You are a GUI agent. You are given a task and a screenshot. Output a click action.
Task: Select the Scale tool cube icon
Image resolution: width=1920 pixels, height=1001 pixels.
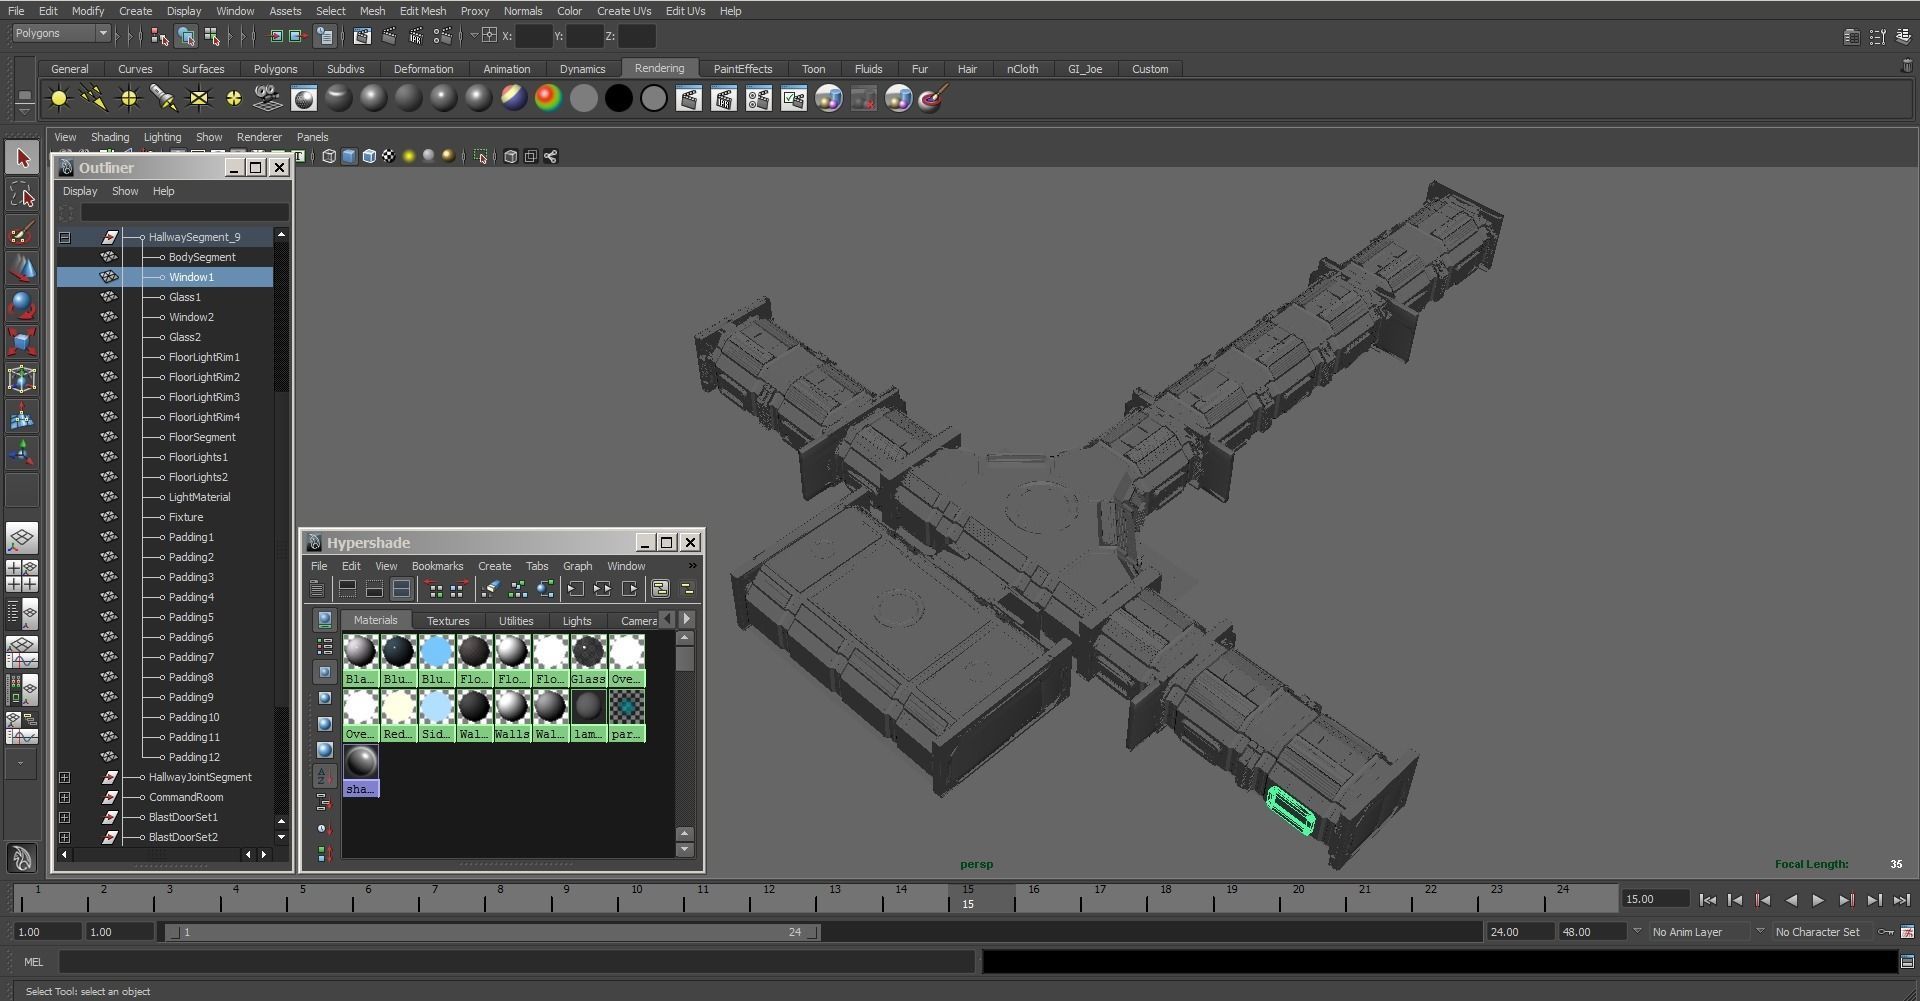[22, 342]
